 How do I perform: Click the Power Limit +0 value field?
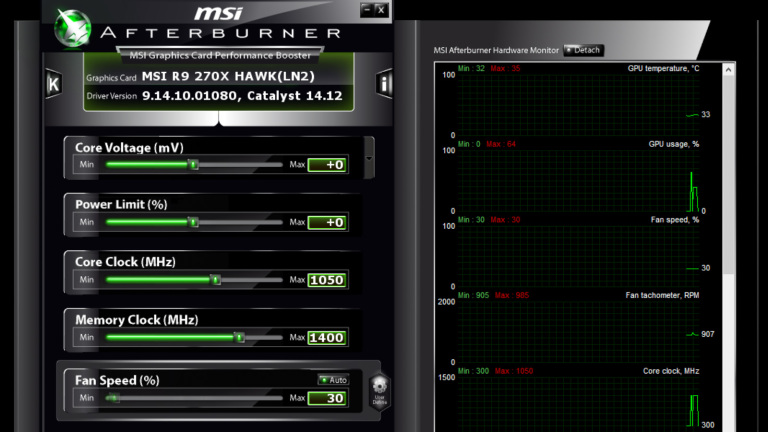(x=327, y=222)
